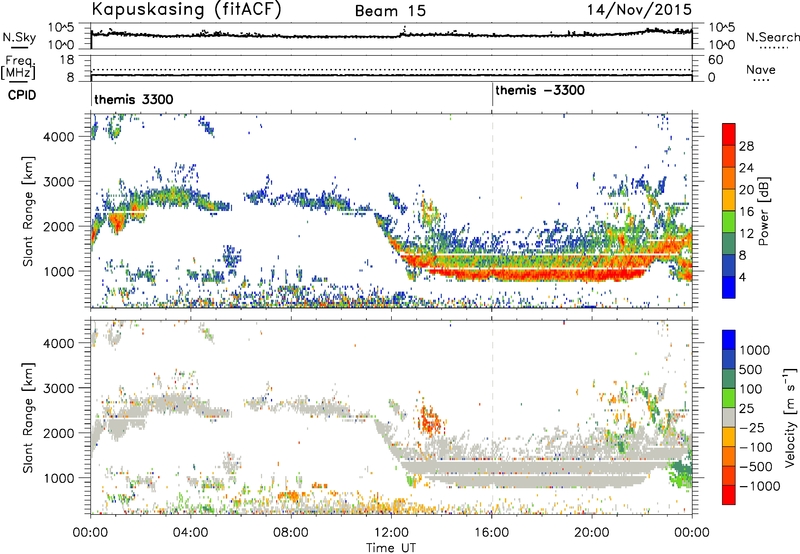
Task: Select the '12:00' time axis label
Action: coord(391,533)
